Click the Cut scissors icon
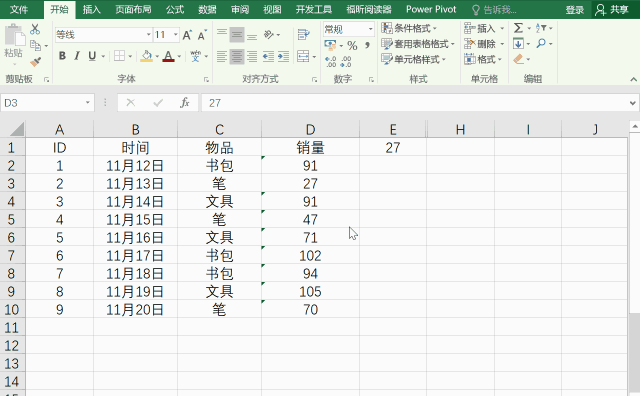This screenshot has width=640, height=396. [35, 29]
